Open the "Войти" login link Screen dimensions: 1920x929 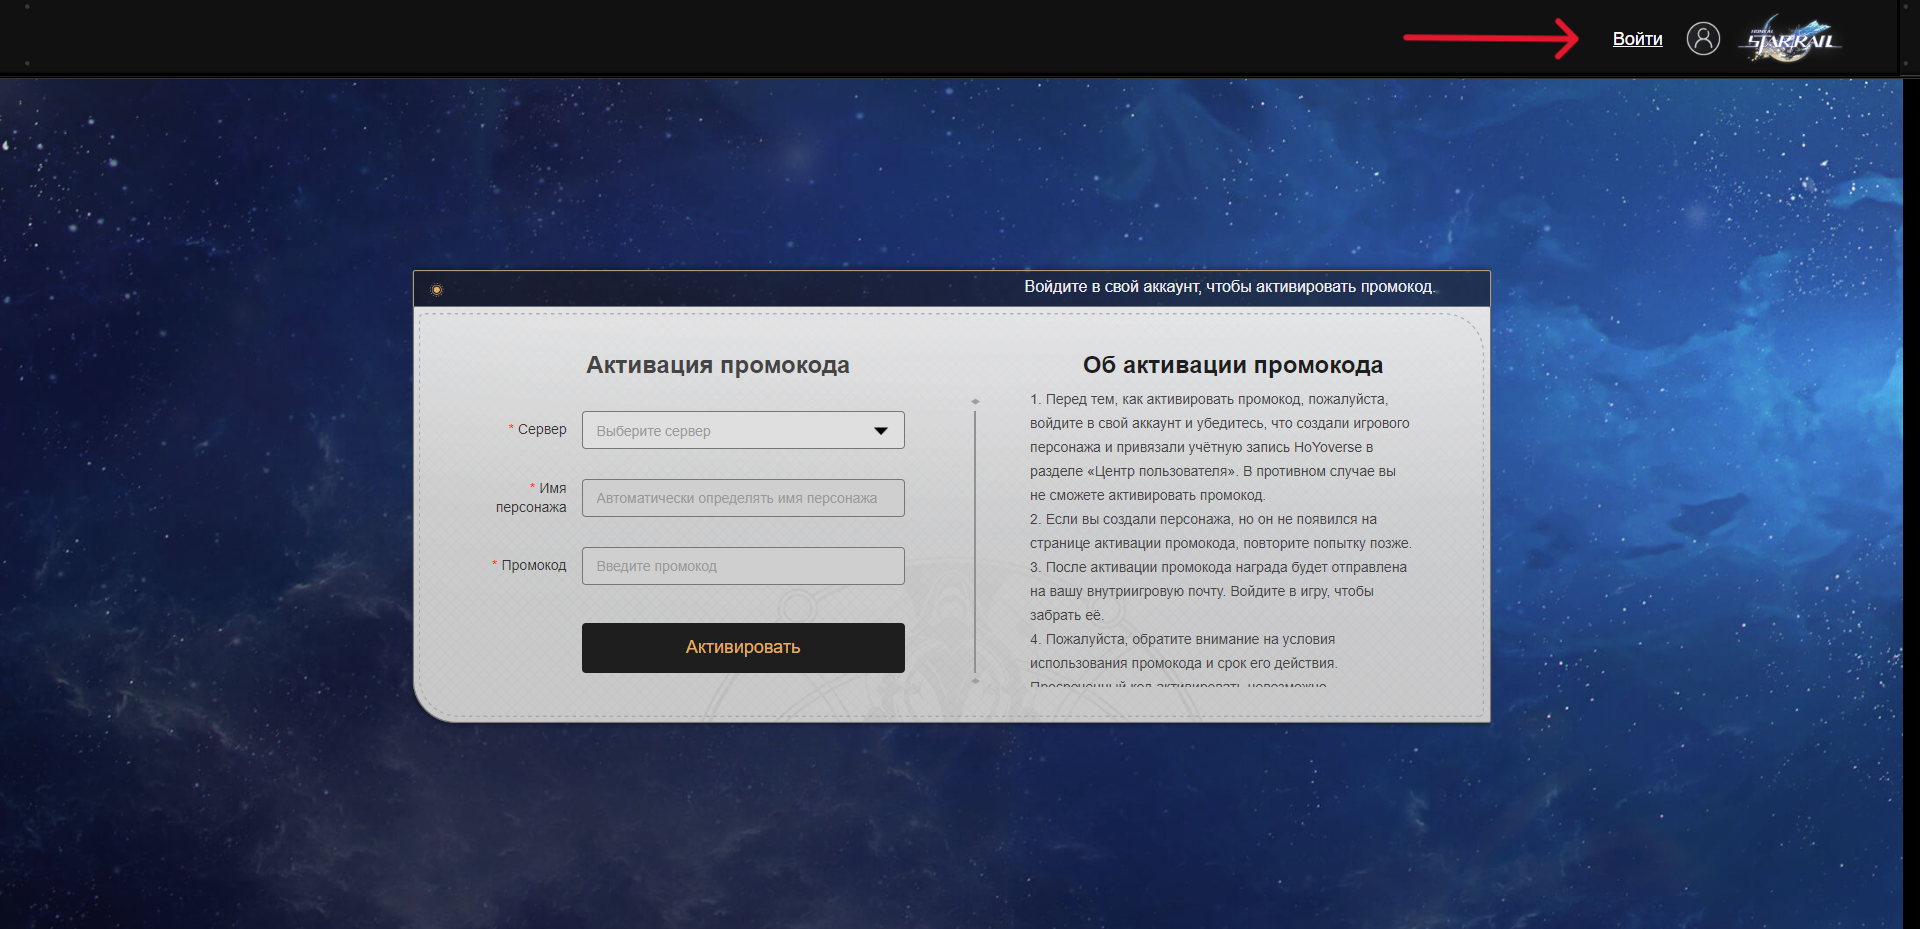tap(1637, 39)
